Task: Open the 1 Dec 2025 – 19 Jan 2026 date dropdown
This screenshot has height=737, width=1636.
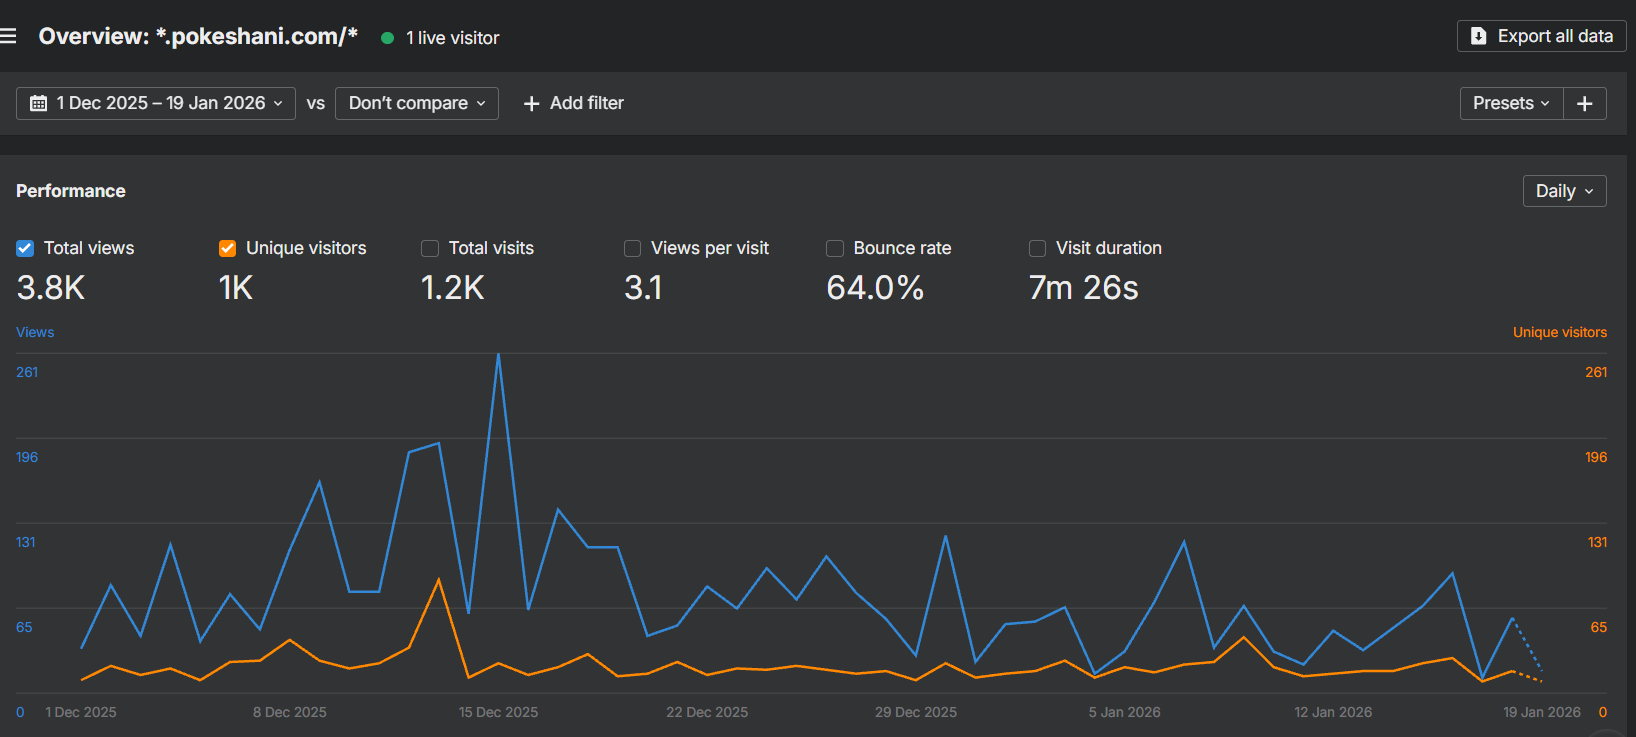Action: pyautogui.click(x=156, y=103)
